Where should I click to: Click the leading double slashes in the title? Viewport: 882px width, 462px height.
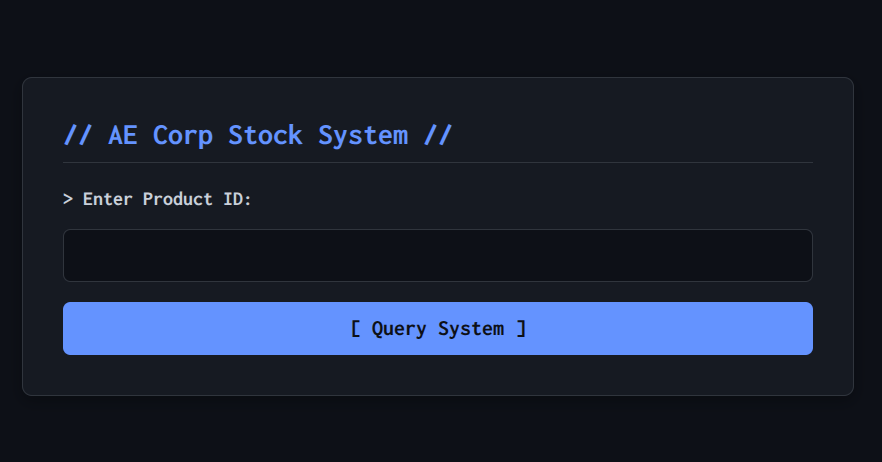[x=78, y=135]
